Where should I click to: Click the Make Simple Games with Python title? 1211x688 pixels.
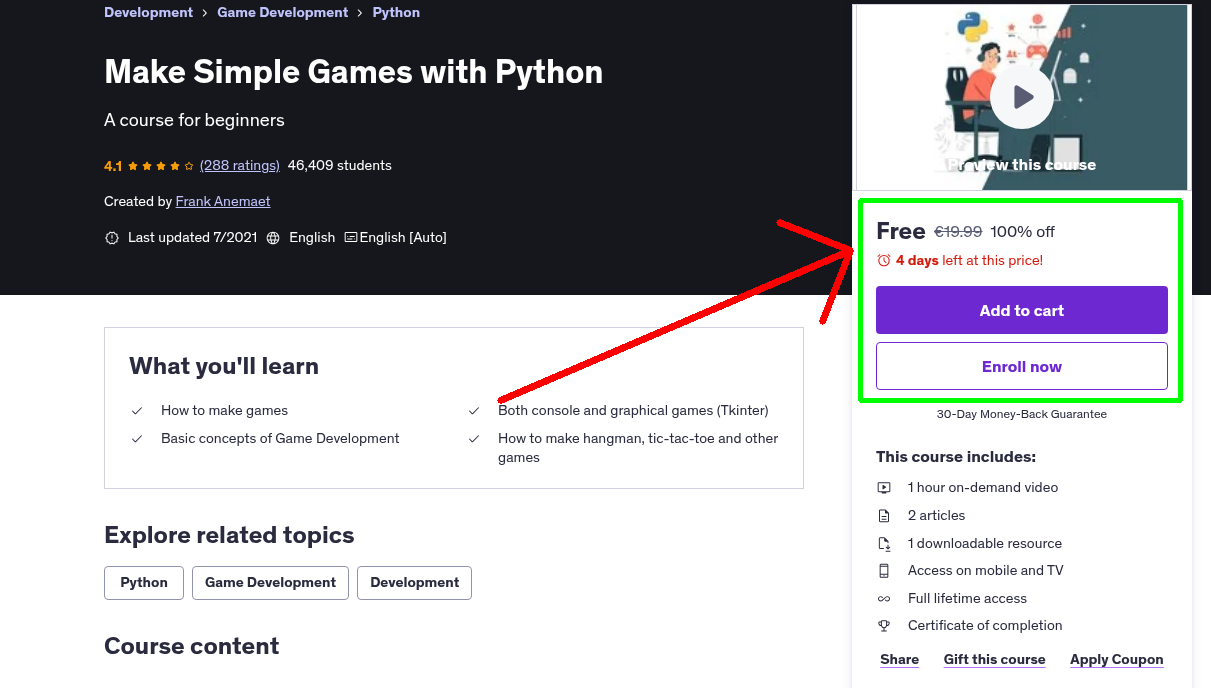(x=354, y=72)
